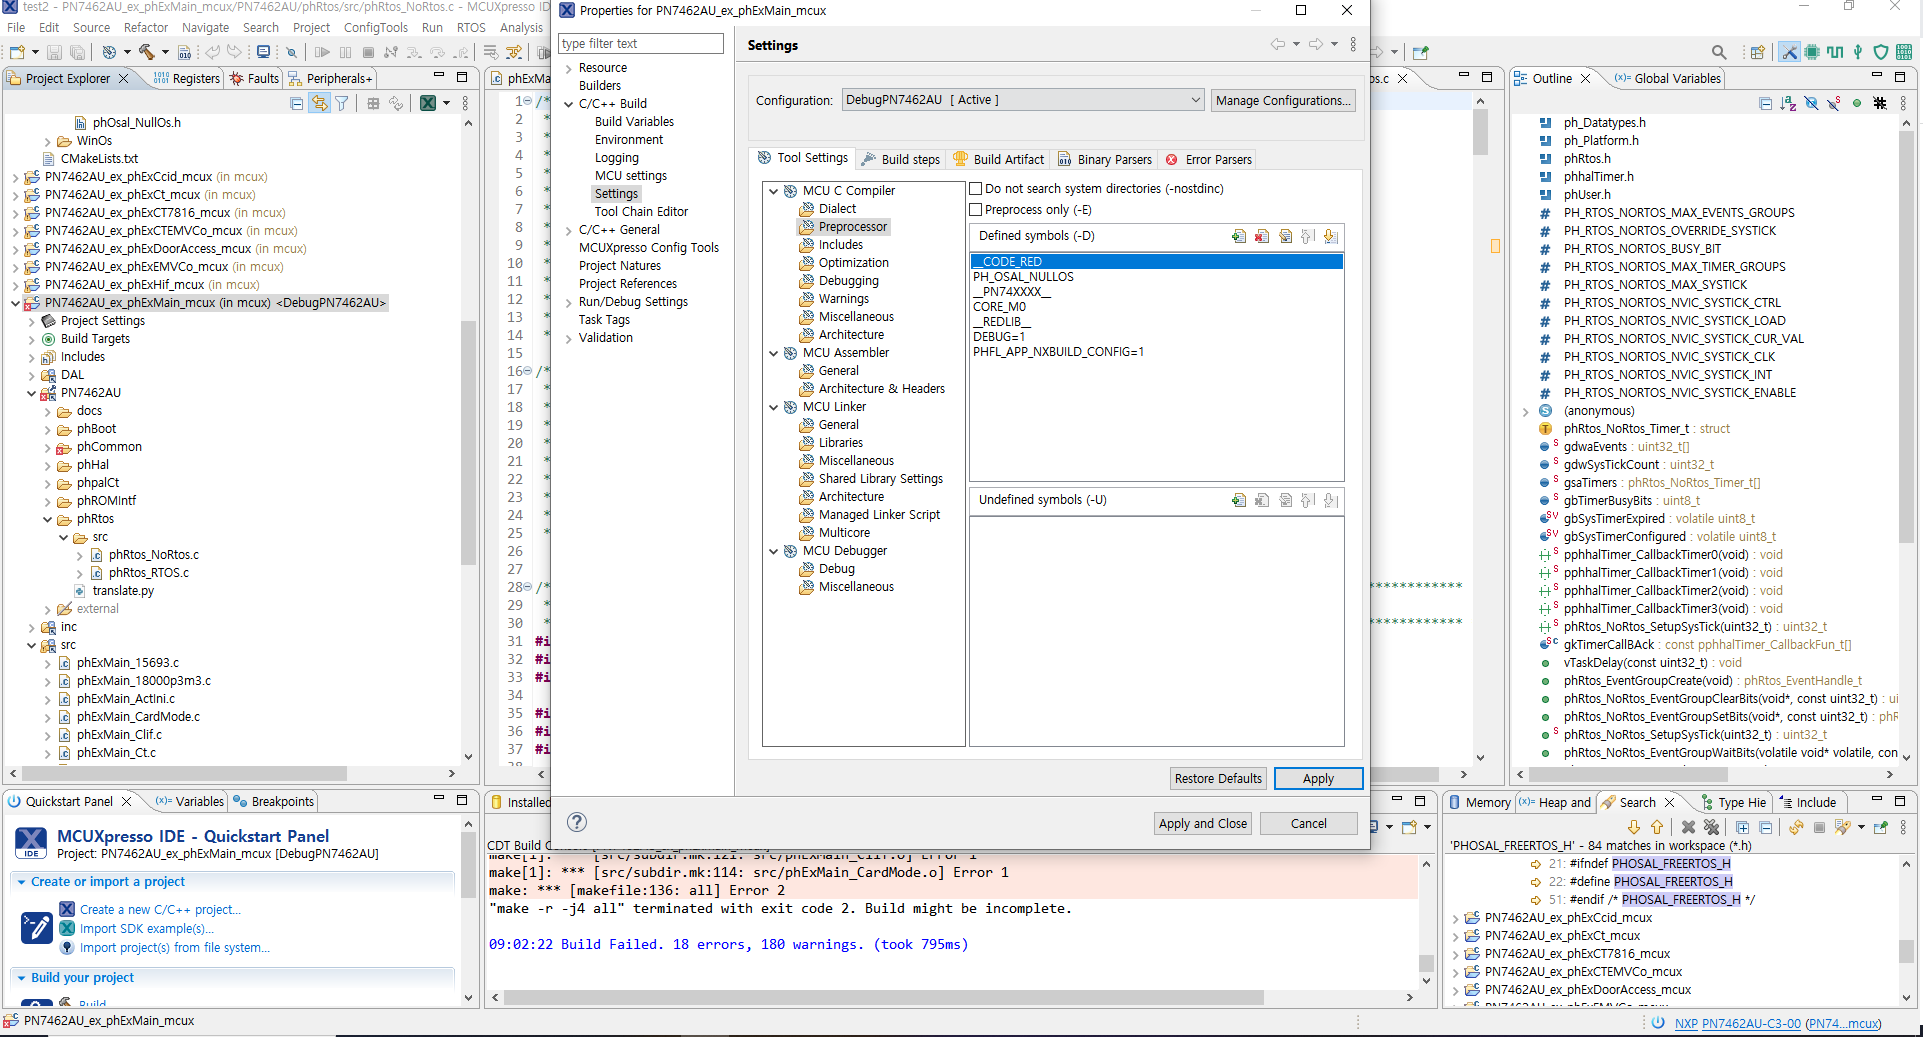Click Restore Defaults
This screenshot has width=1923, height=1037.
pyautogui.click(x=1218, y=778)
